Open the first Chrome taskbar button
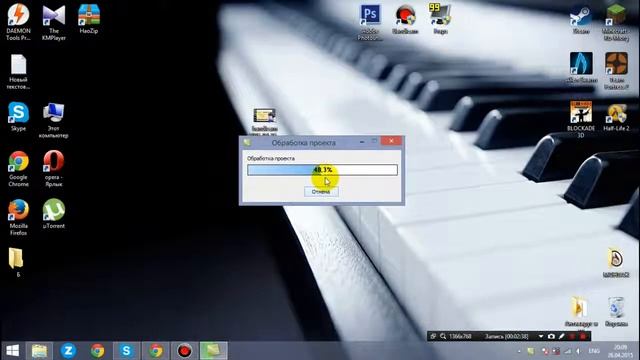Image resolution: width=640 pixels, height=360 pixels. pyautogui.click(x=97, y=351)
